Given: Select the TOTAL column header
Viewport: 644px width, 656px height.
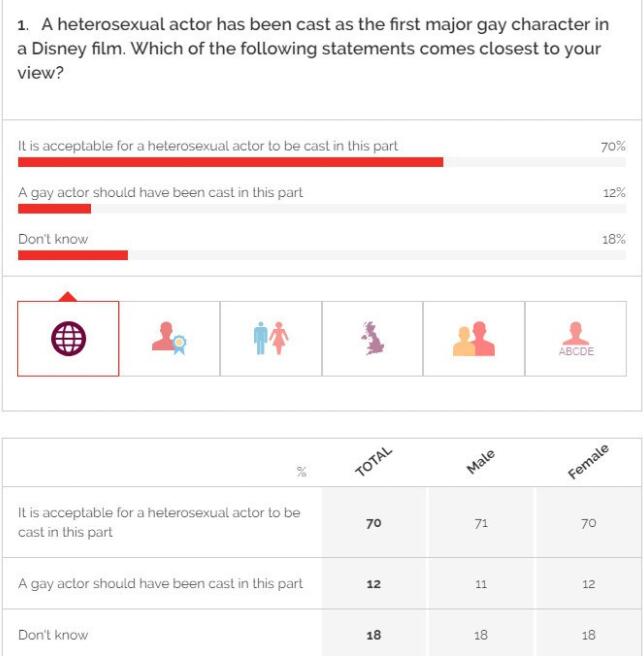Looking at the screenshot, I should 374,463.
